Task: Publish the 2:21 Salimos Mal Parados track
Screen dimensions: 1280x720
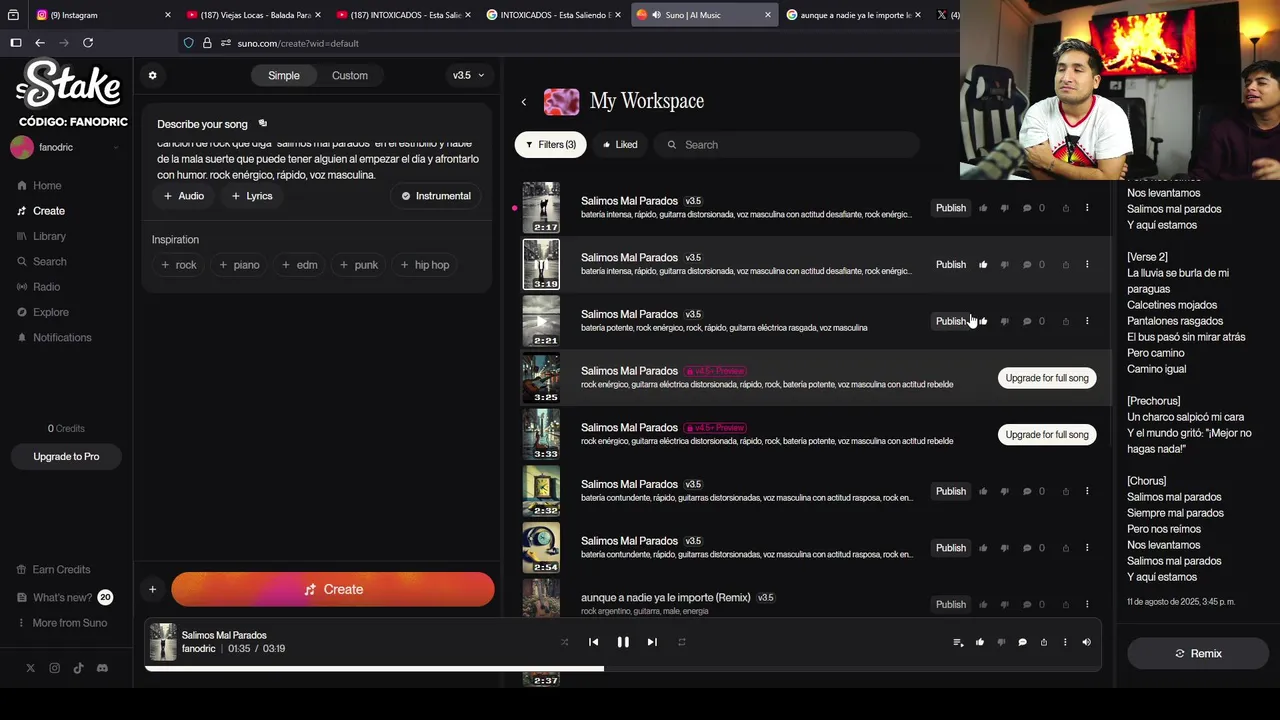Action: (x=951, y=321)
